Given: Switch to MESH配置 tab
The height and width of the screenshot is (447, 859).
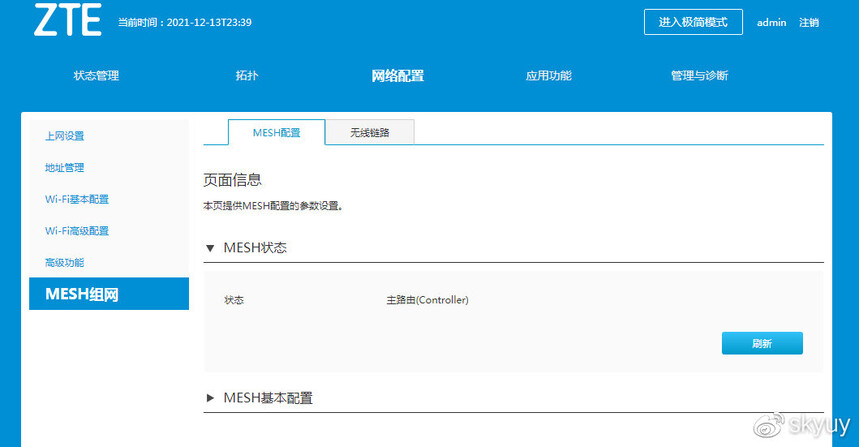Looking at the screenshot, I should click(x=277, y=132).
